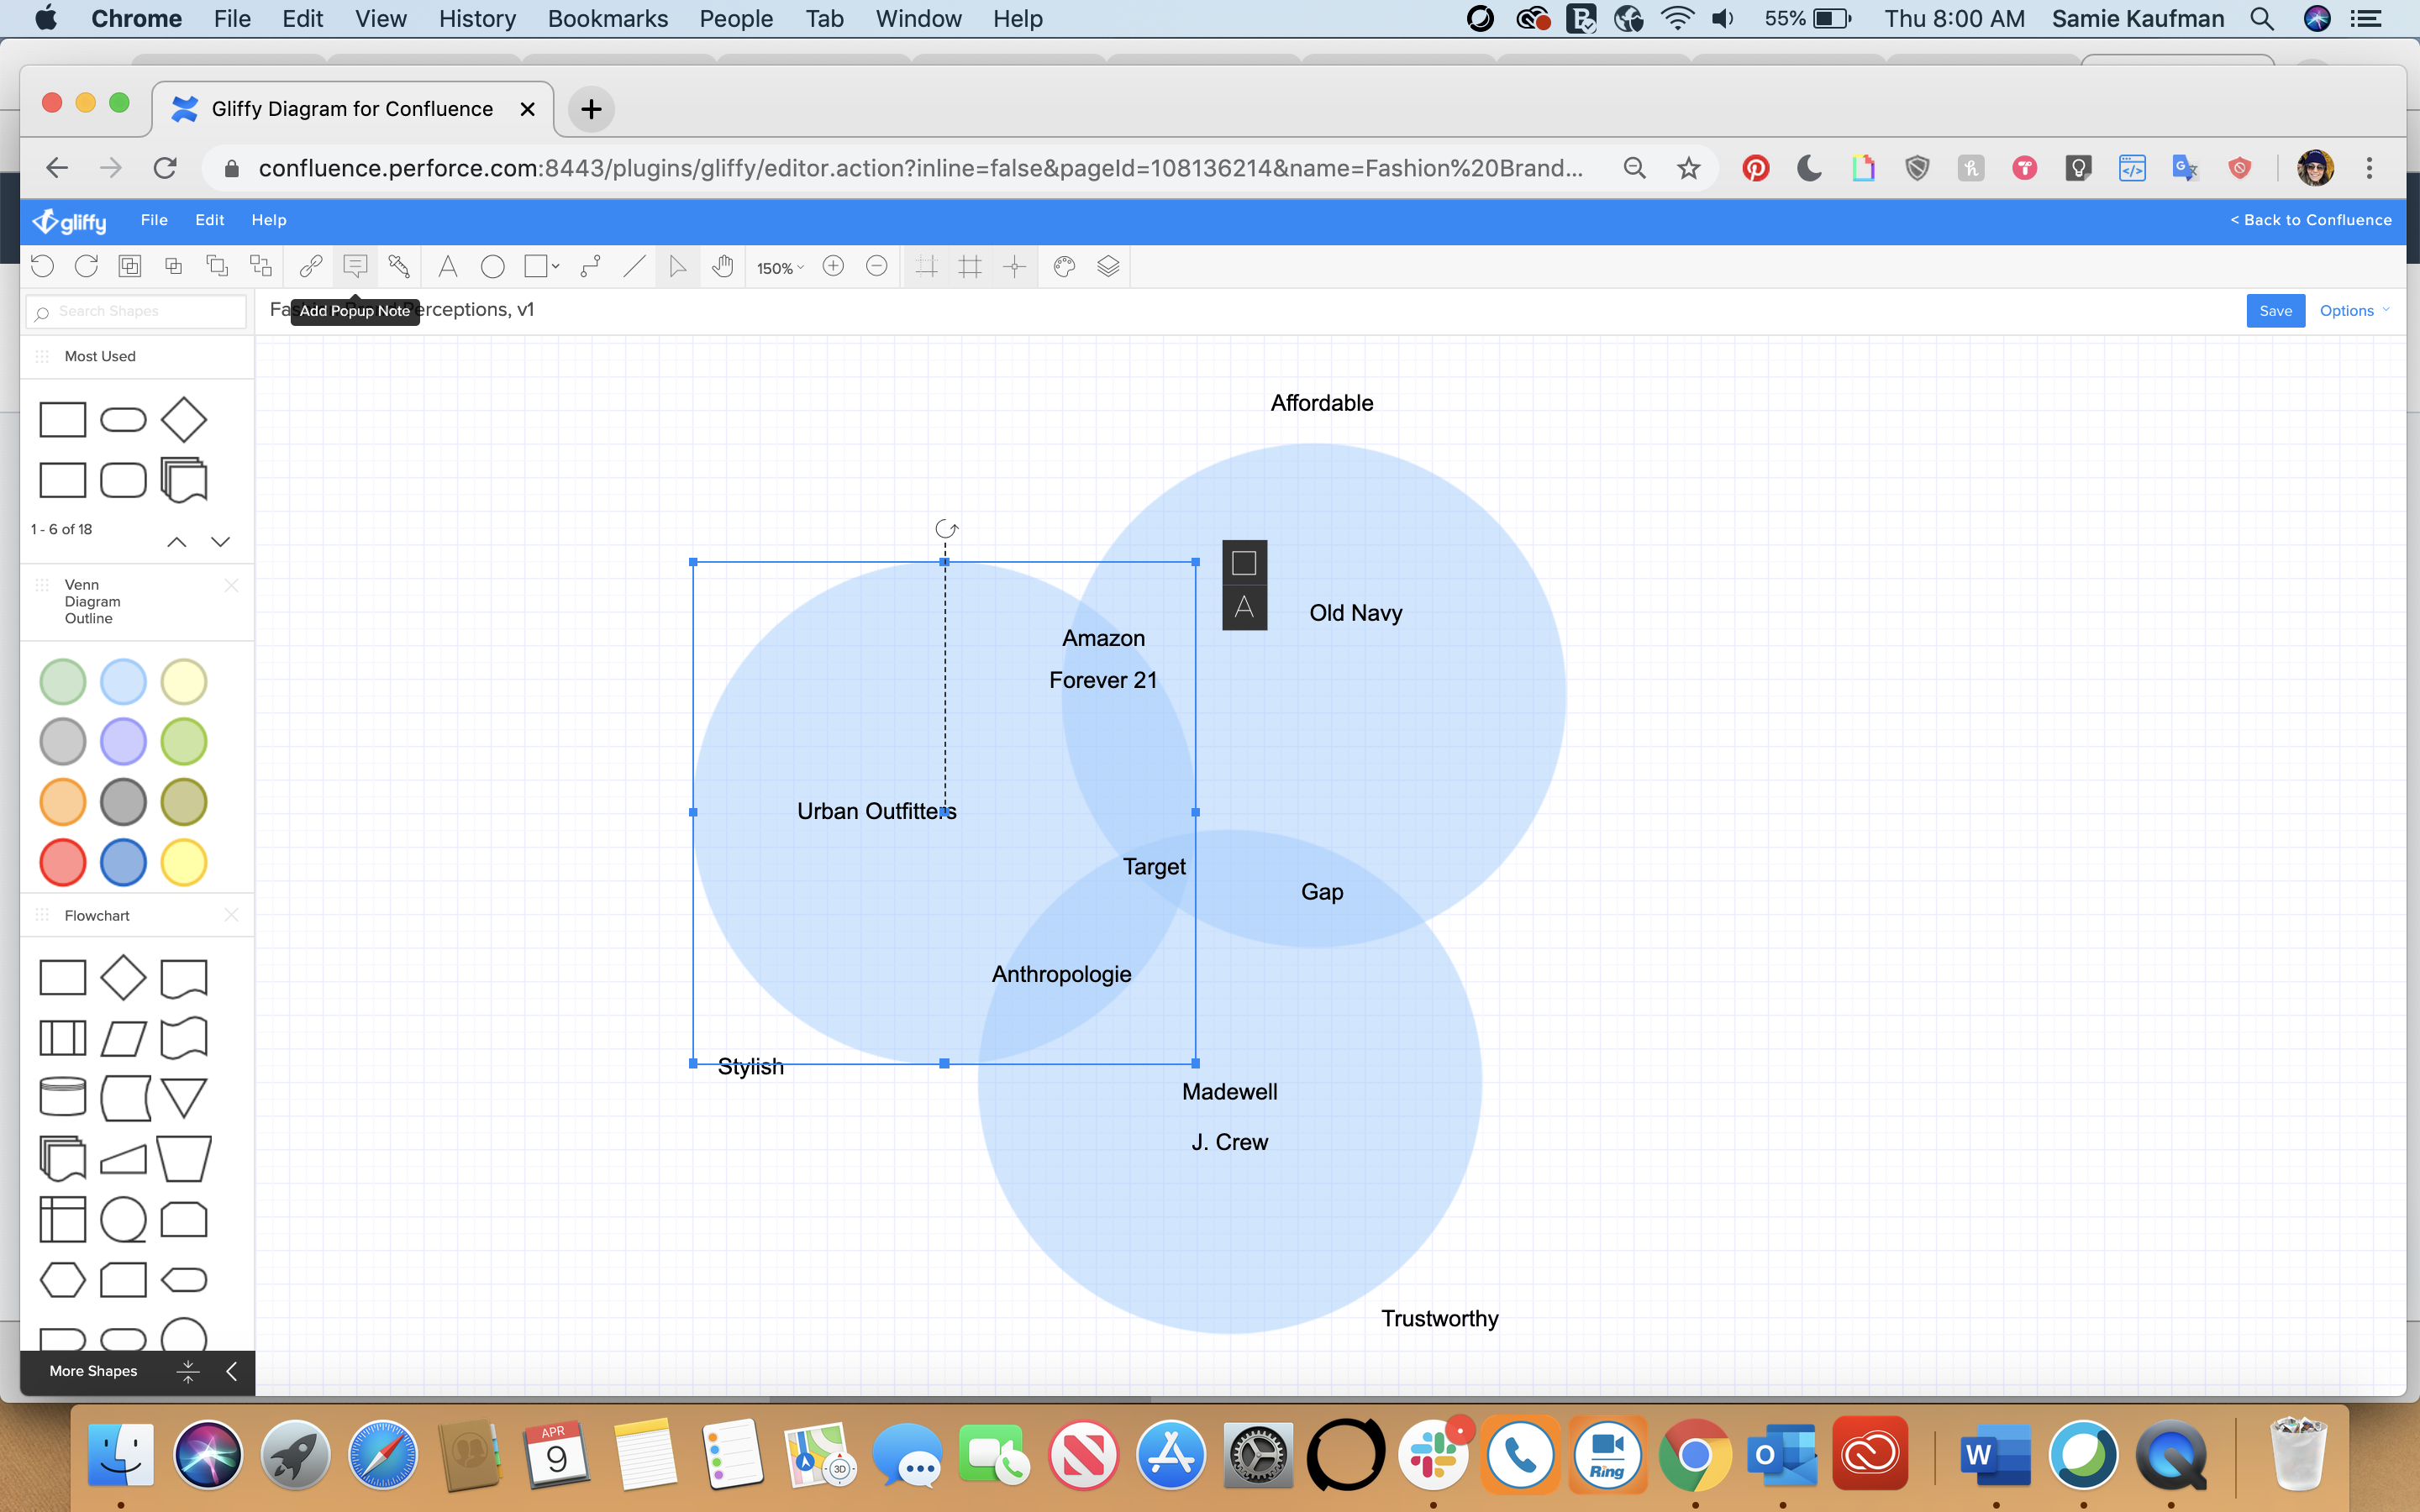
Task: Close the Flowchart shape section
Action: [232, 915]
